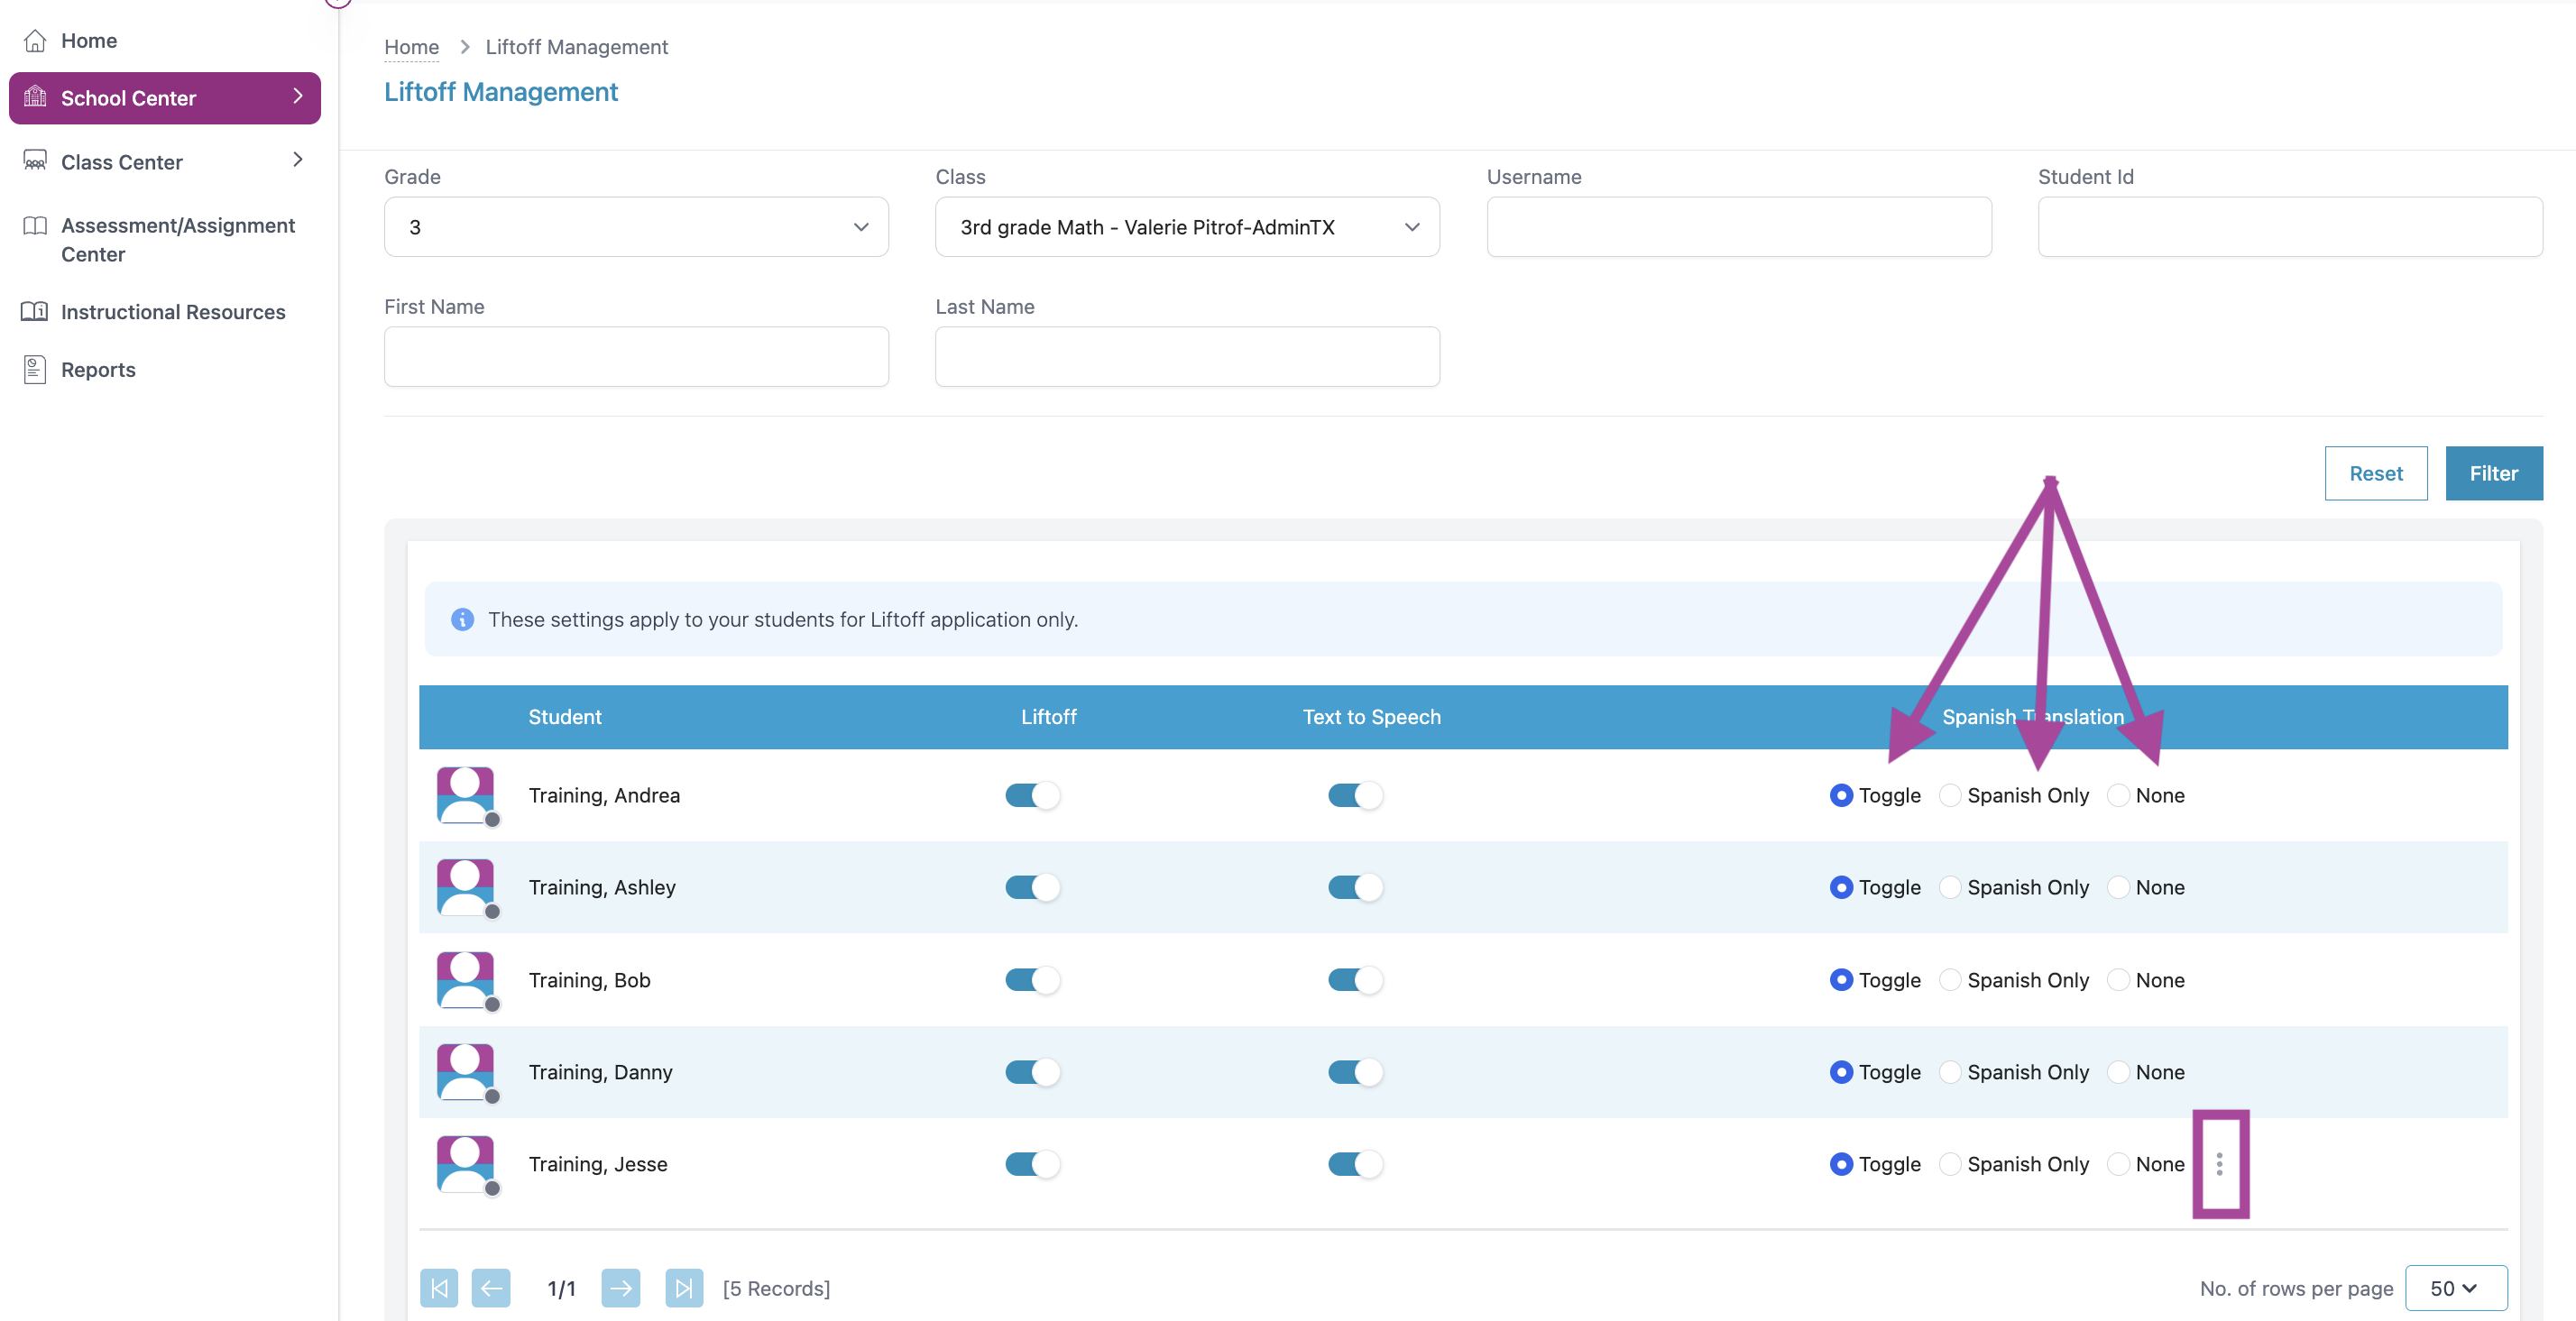
Task: Go to next page arrow icon
Action: [x=621, y=1288]
